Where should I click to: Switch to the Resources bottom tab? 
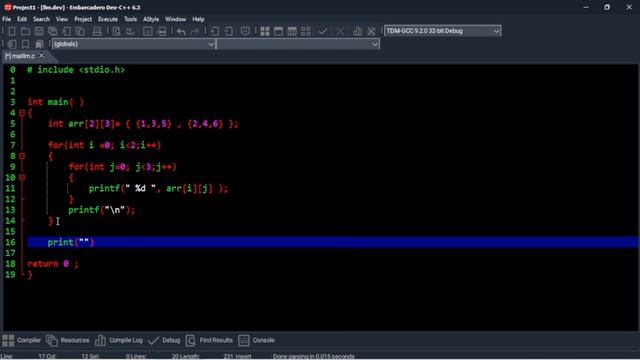(67, 340)
